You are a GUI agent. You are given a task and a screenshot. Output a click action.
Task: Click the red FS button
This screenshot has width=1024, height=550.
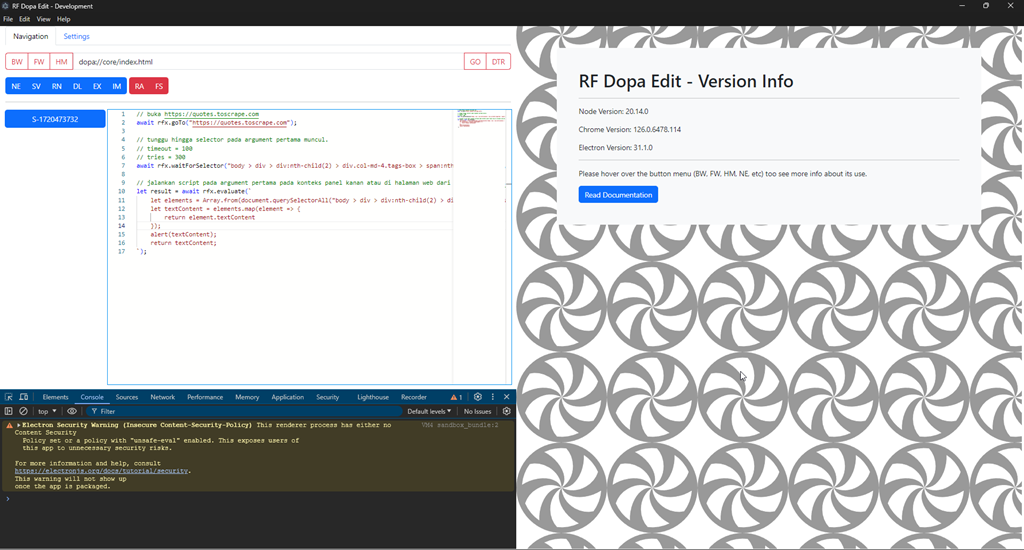pos(159,86)
